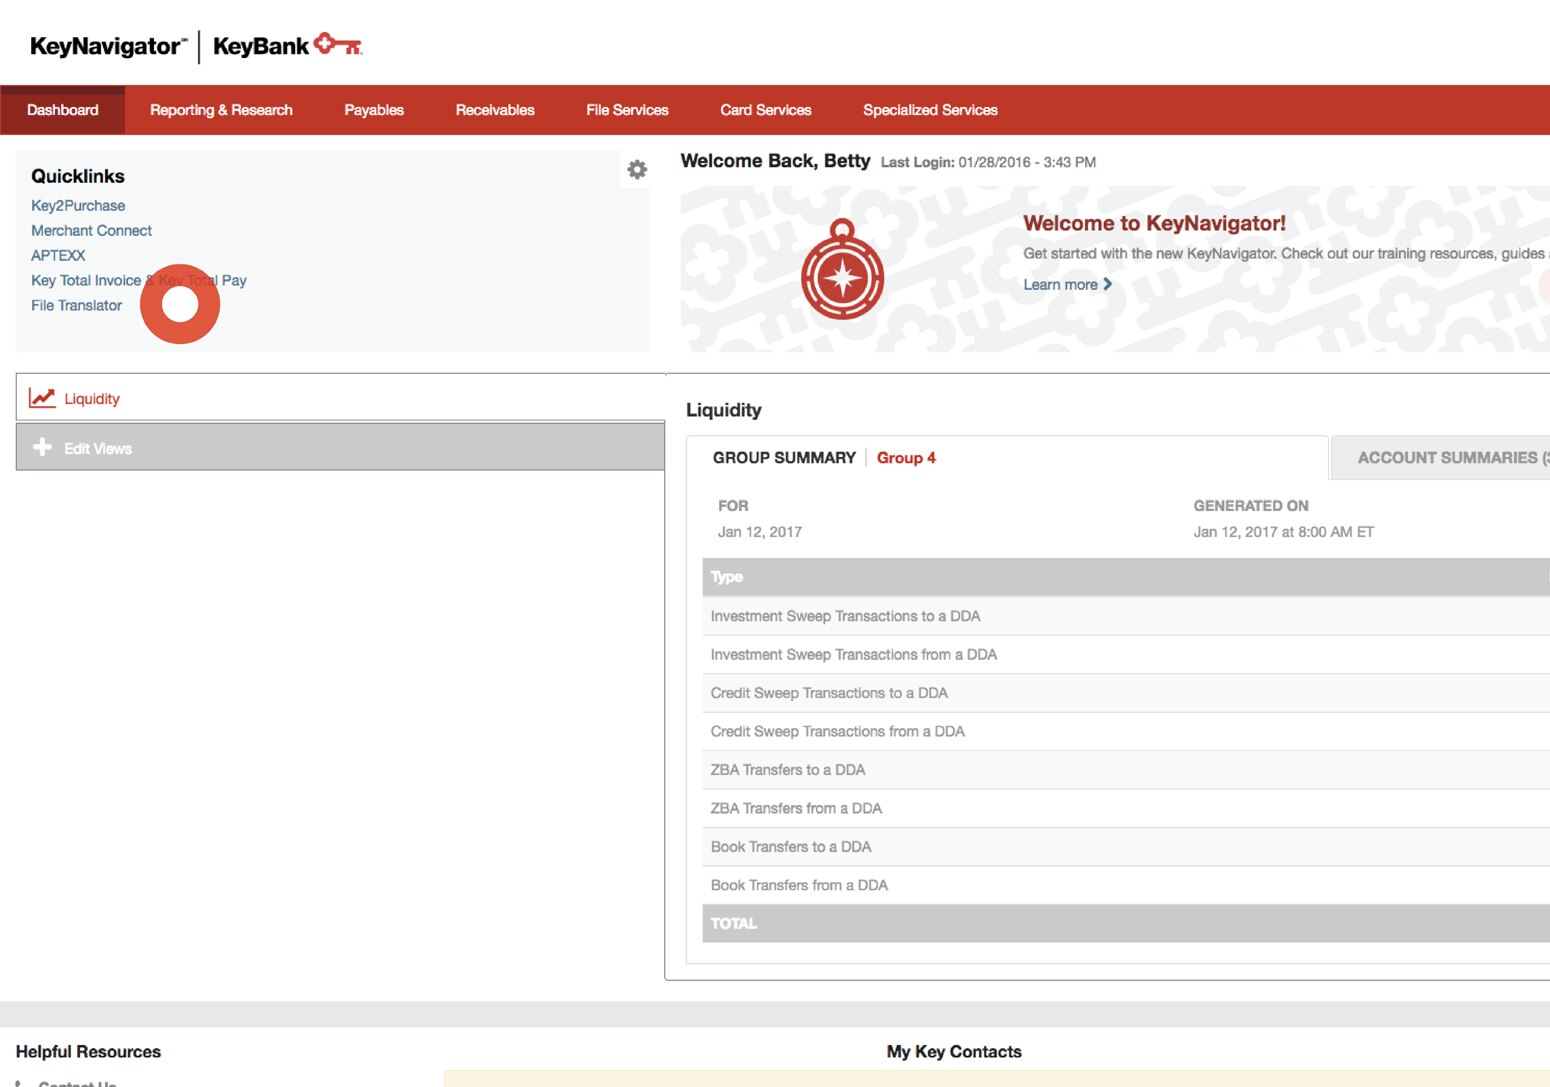Click the red key logo beside KeyBank
Viewport: 1550px width, 1087px height.
[338, 44]
